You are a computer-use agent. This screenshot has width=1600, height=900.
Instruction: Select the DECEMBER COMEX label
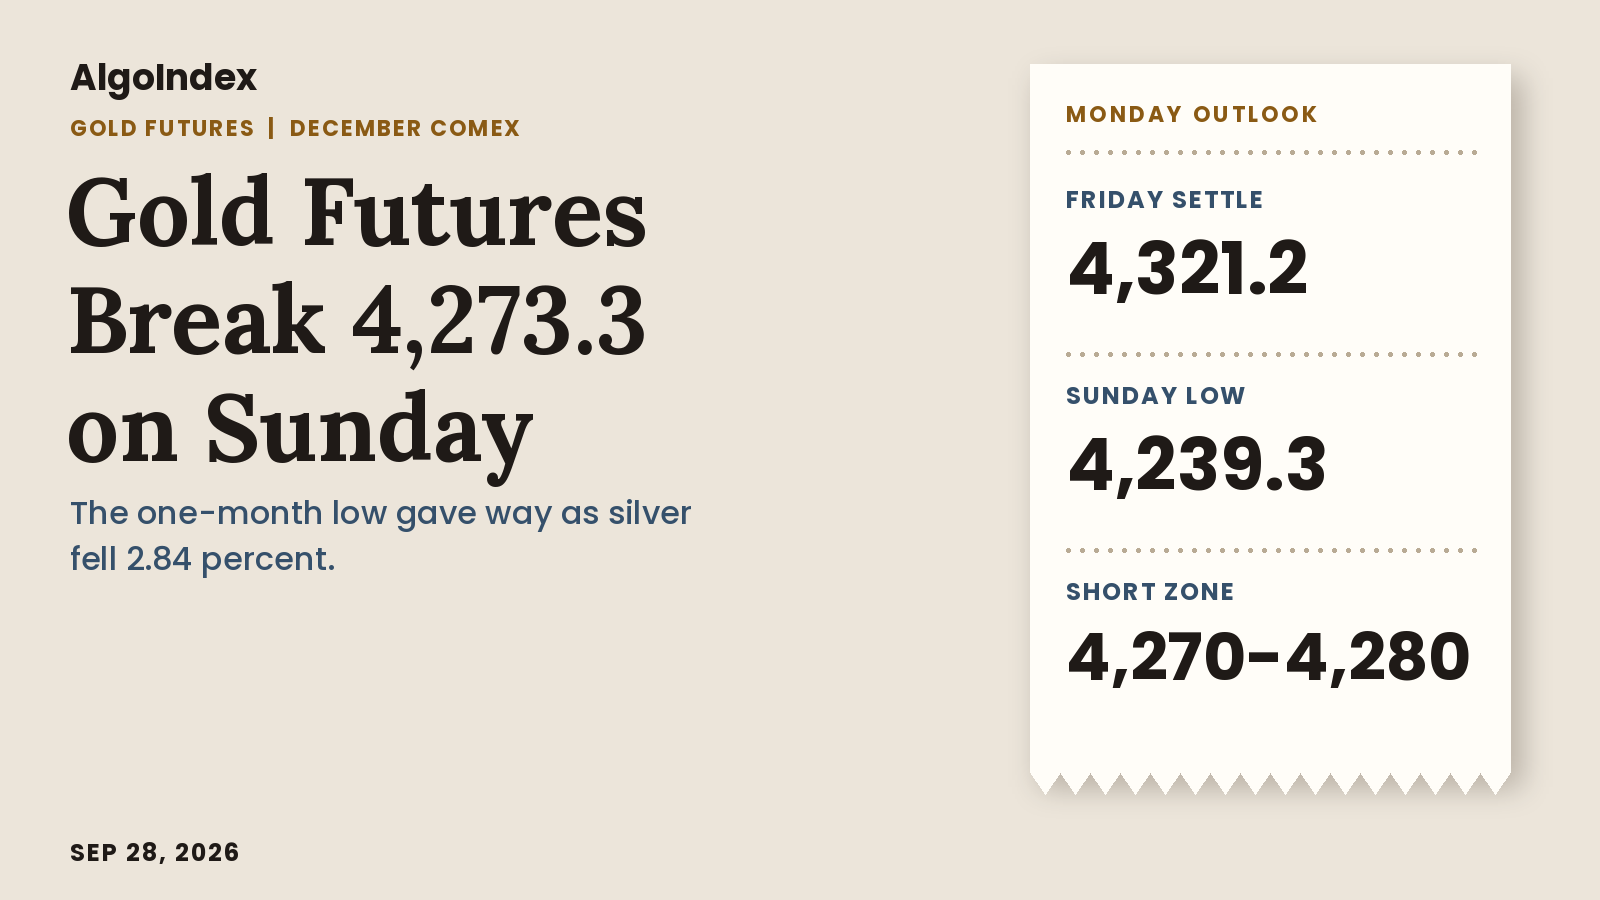click(x=405, y=128)
